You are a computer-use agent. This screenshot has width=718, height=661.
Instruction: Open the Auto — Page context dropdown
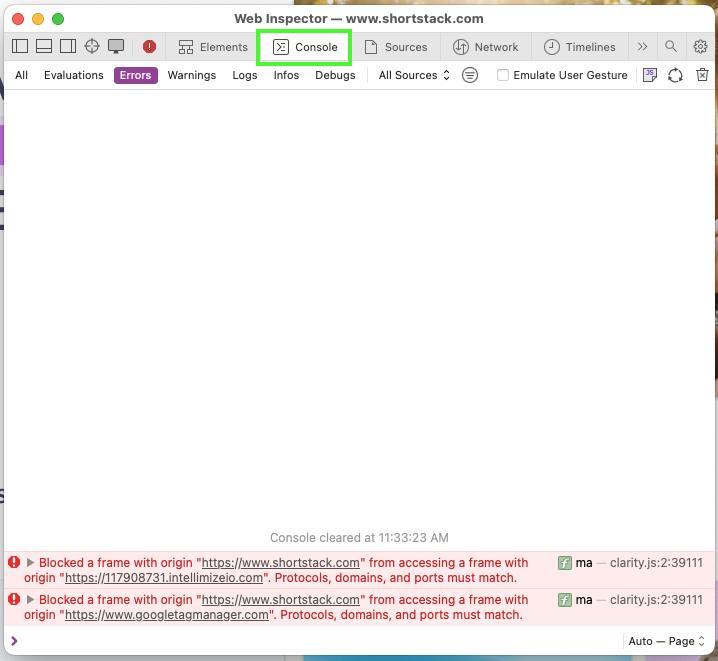click(666, 641)
